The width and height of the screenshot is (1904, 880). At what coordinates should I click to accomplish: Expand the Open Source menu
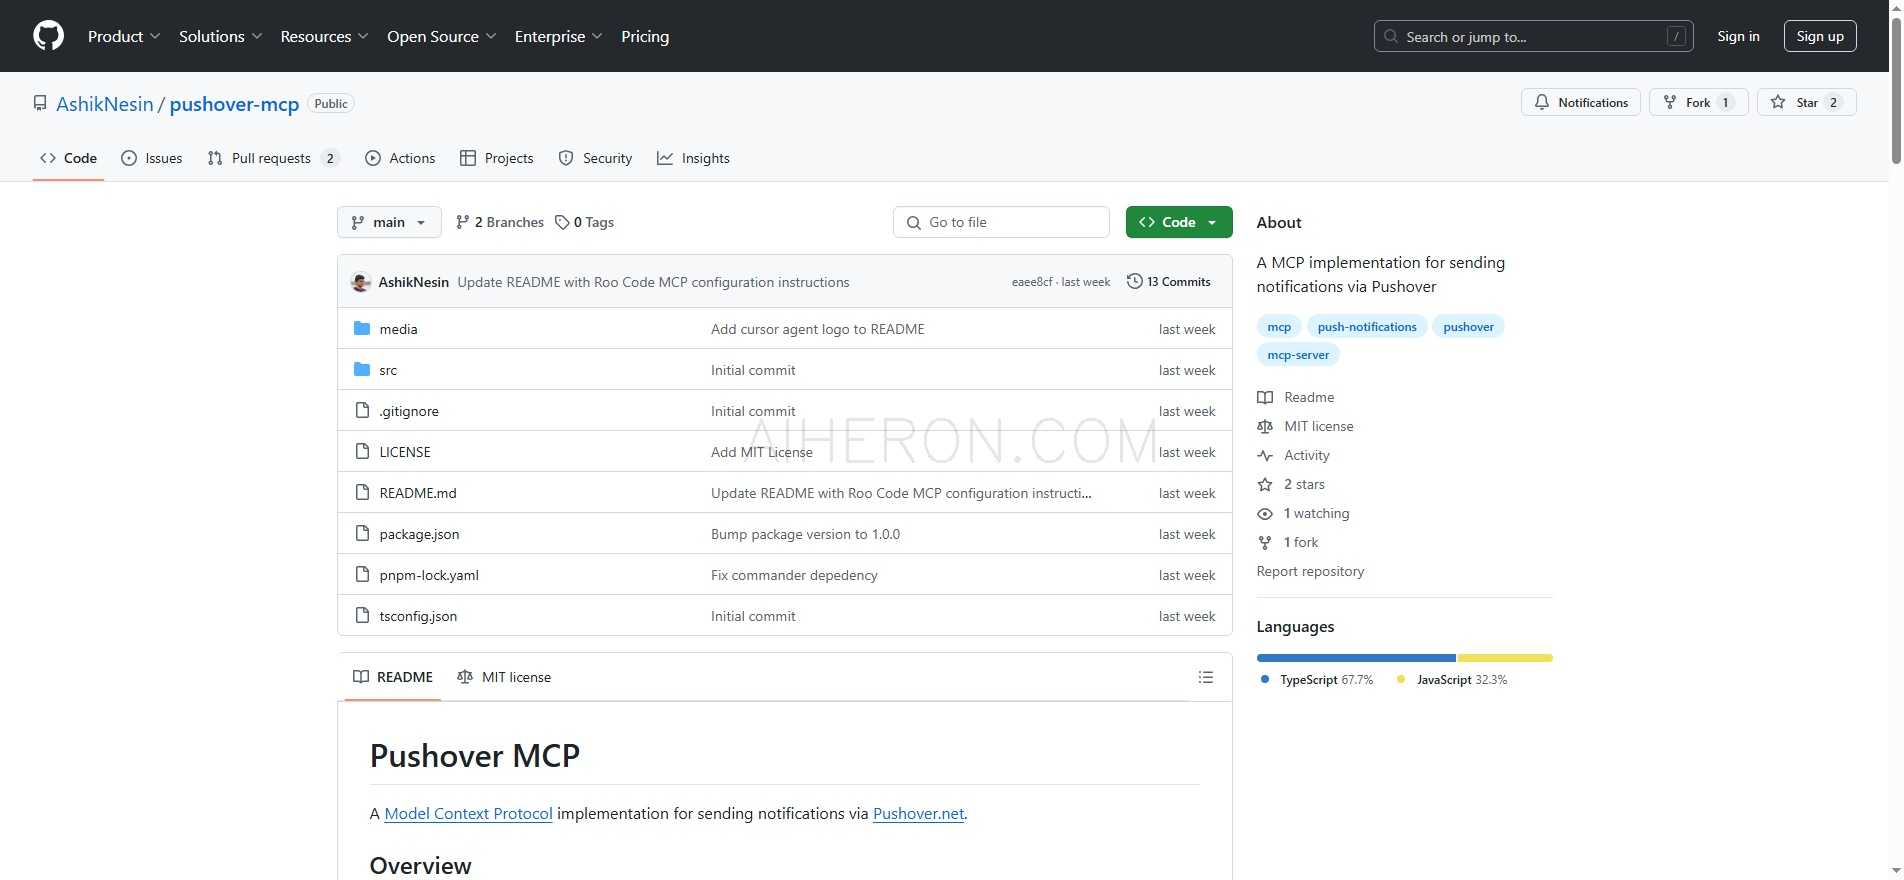click(x=442, y=36)
